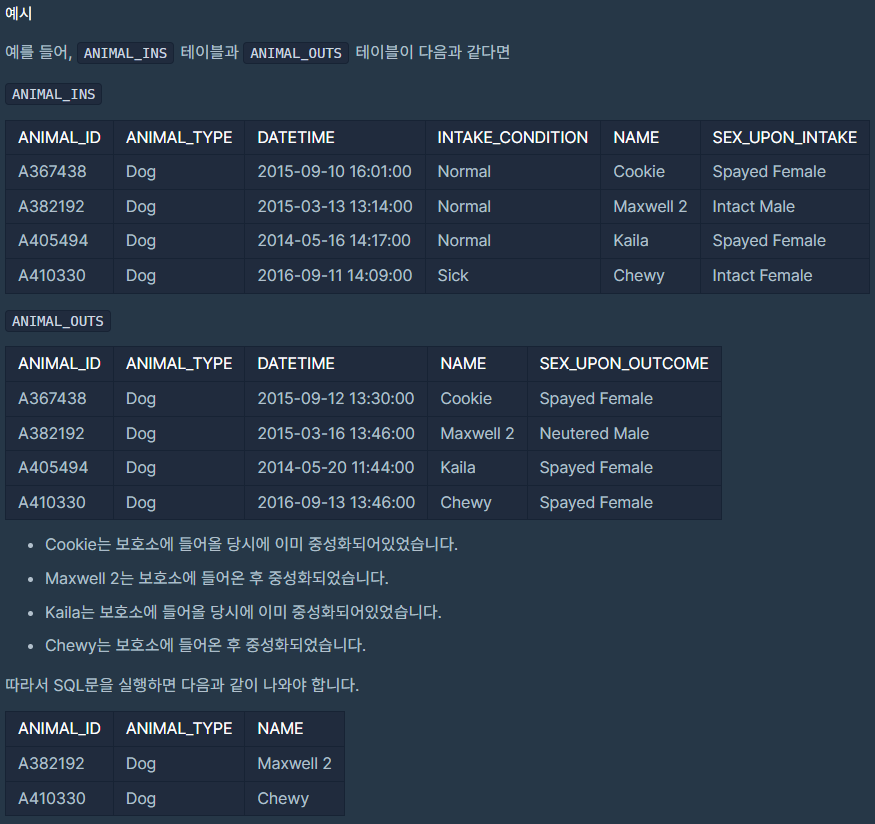Select the datetime 2015-09-12 13:30:00
The height and width of the screenshot is (824, 875).
click(x=335, y=399)
